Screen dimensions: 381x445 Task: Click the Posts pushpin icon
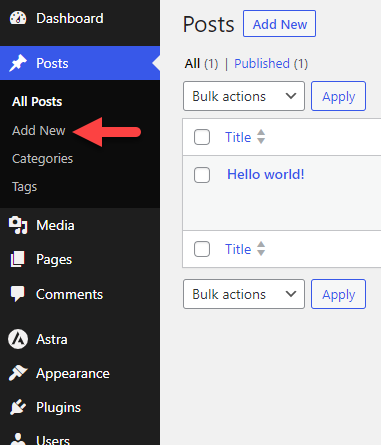18,63
